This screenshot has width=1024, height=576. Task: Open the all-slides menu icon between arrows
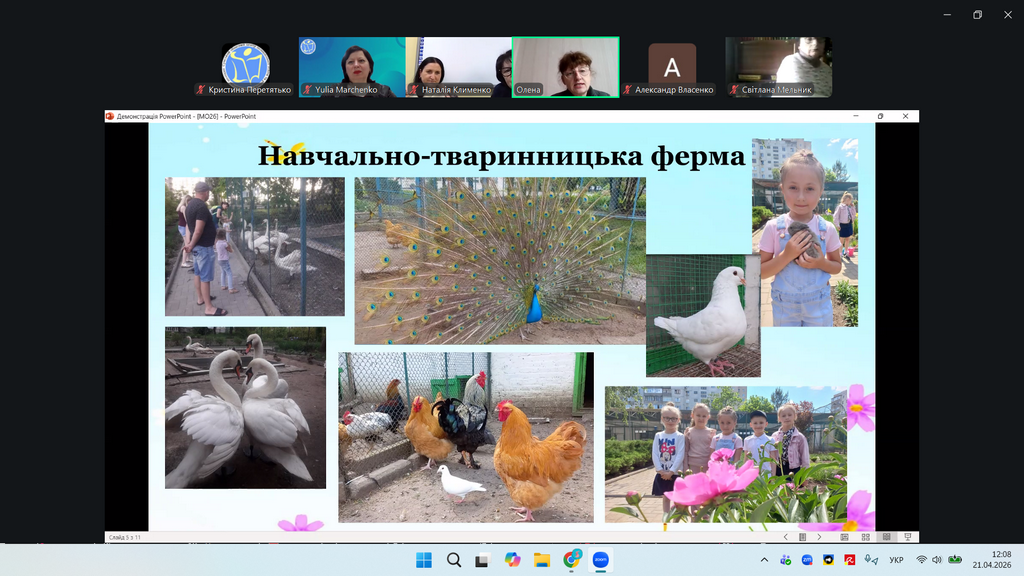point(802,537)
